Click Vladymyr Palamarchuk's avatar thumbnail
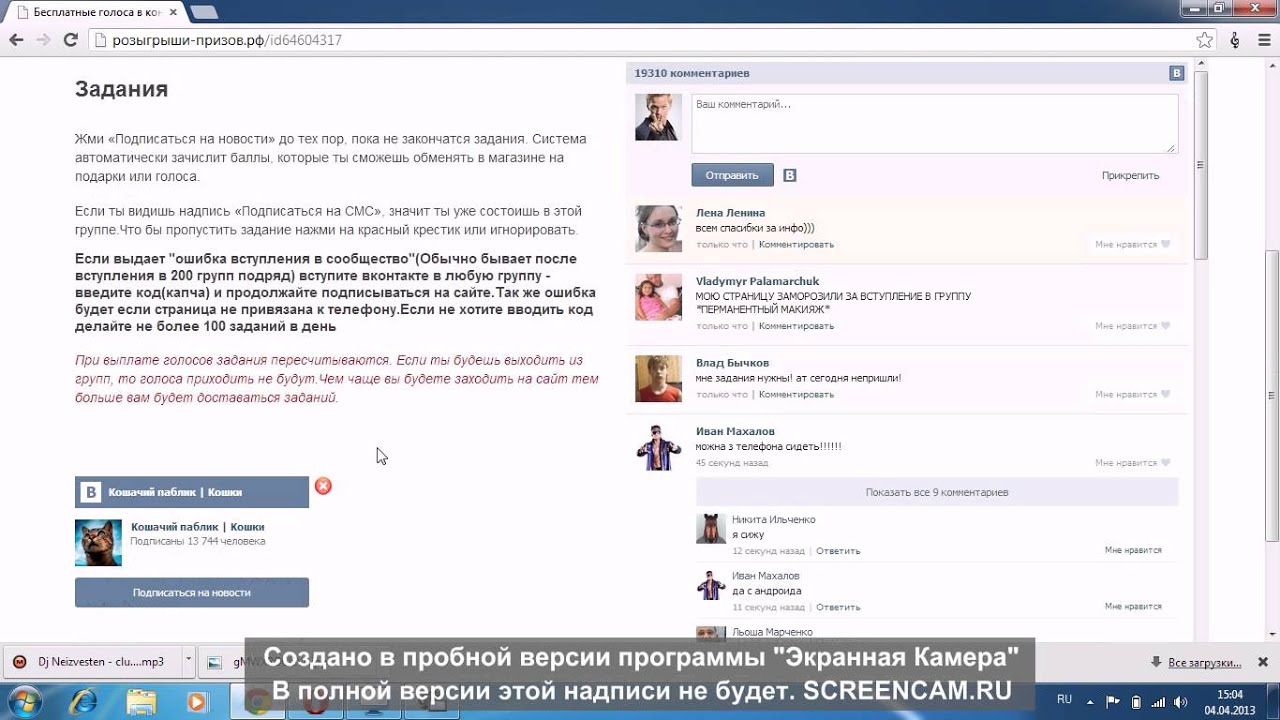The height and width of the screenshot is (720, 1280). (658, 296)
